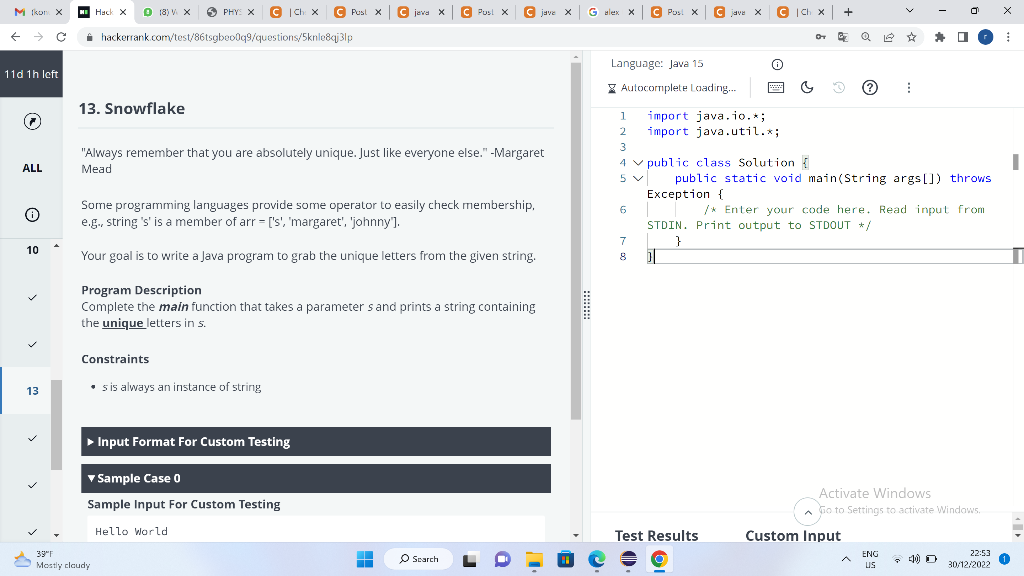Switch to the Test Results tab
This screenshot has width=1024, height=576.
[656, 536]
